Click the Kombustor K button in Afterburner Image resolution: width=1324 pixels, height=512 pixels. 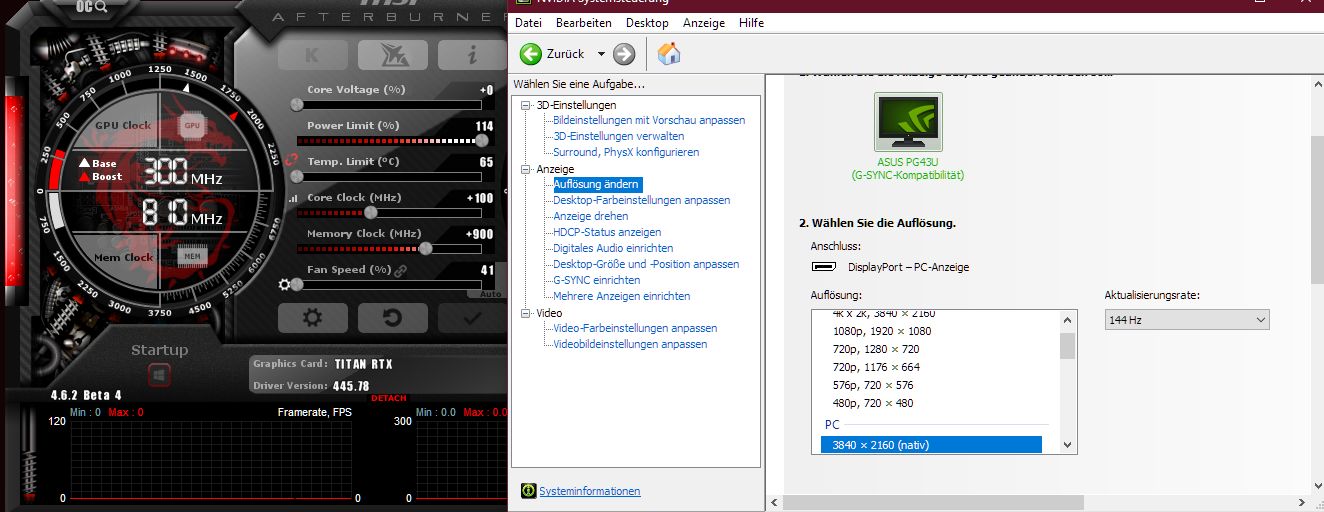click(x=312, y=54)
